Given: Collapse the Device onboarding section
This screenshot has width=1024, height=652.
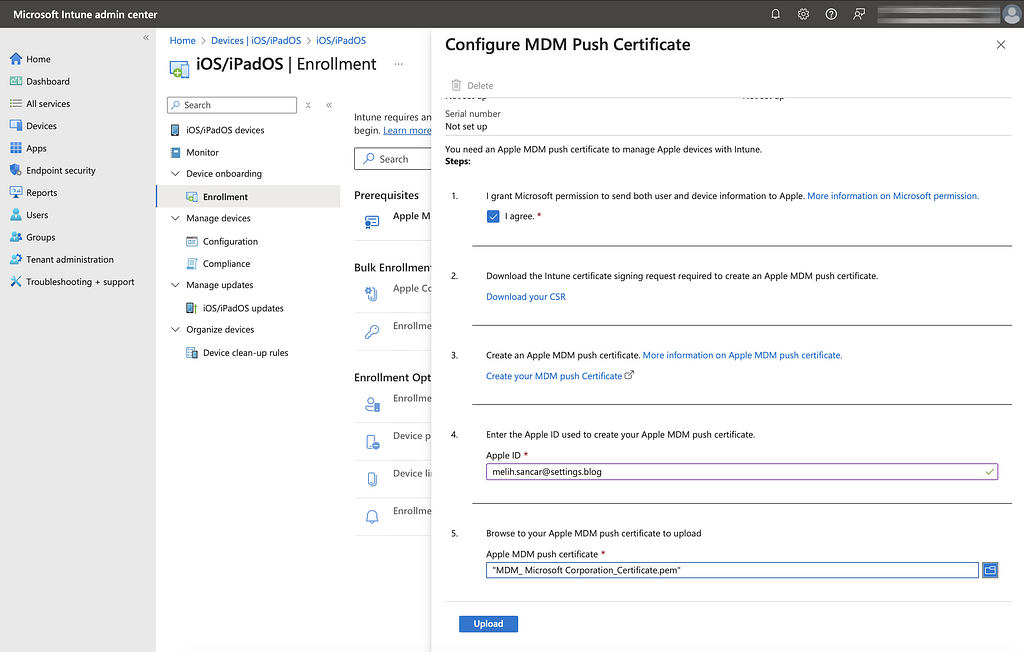Looking at the screenshot, I should coord(175,174).
